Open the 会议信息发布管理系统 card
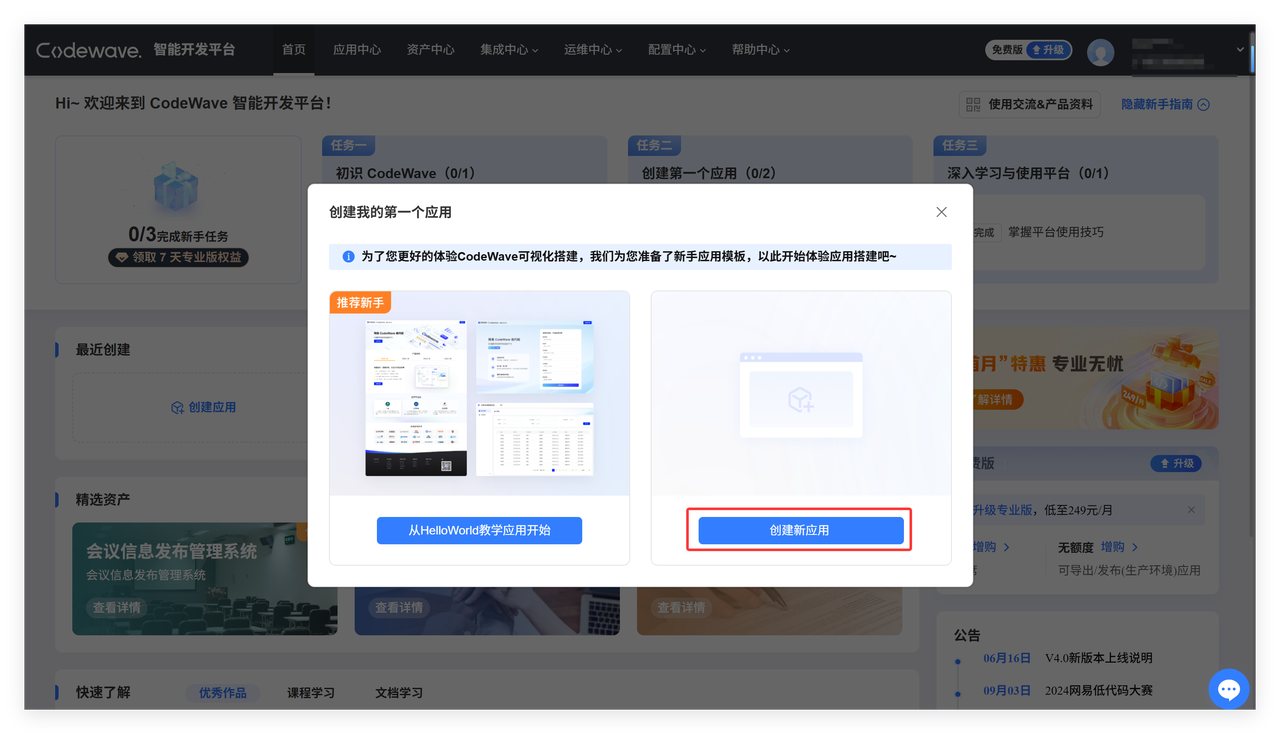The height and width of the screenshot is (734, 1280). click(x=204, y=578)
